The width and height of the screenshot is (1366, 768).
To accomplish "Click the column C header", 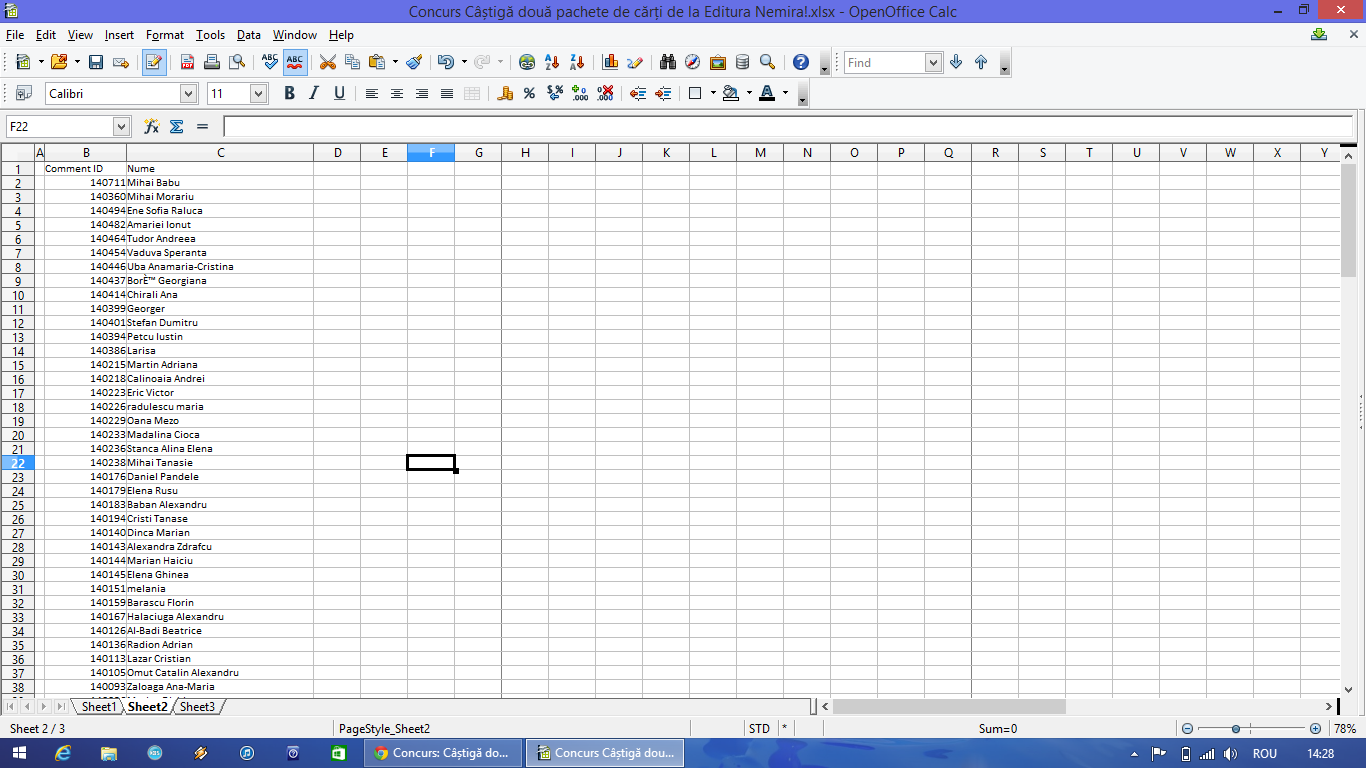I will (220, 152).
